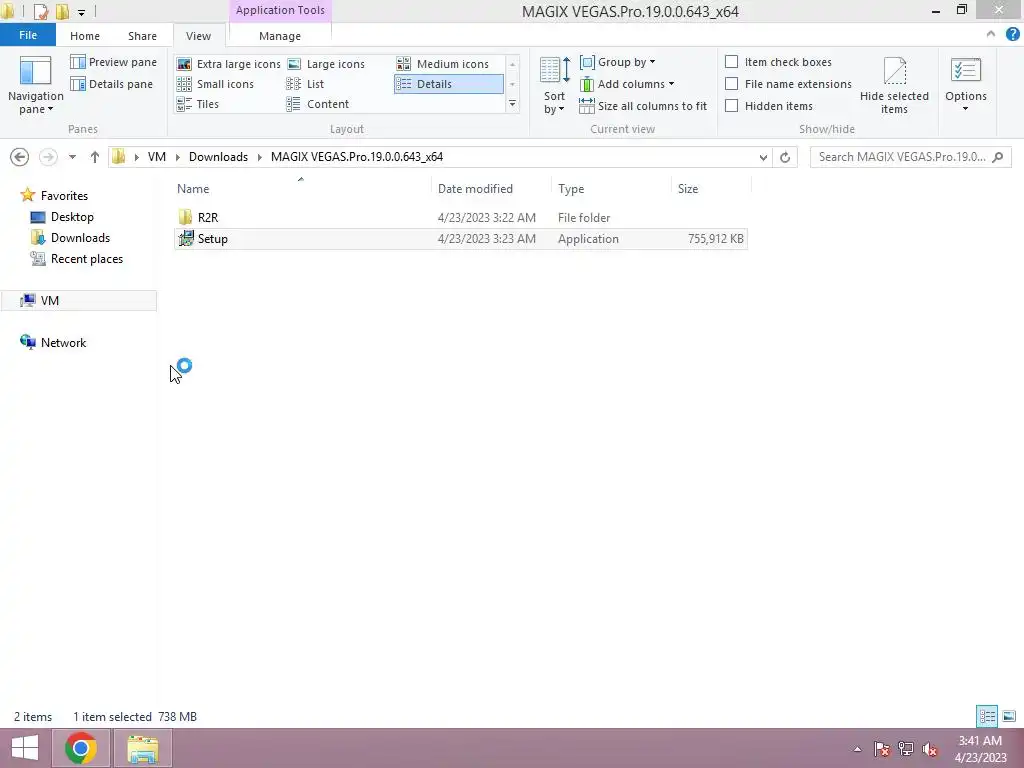Open the Group by dropdown
The height and width of the screenshot is (768, 1024).
coord(618,62)
